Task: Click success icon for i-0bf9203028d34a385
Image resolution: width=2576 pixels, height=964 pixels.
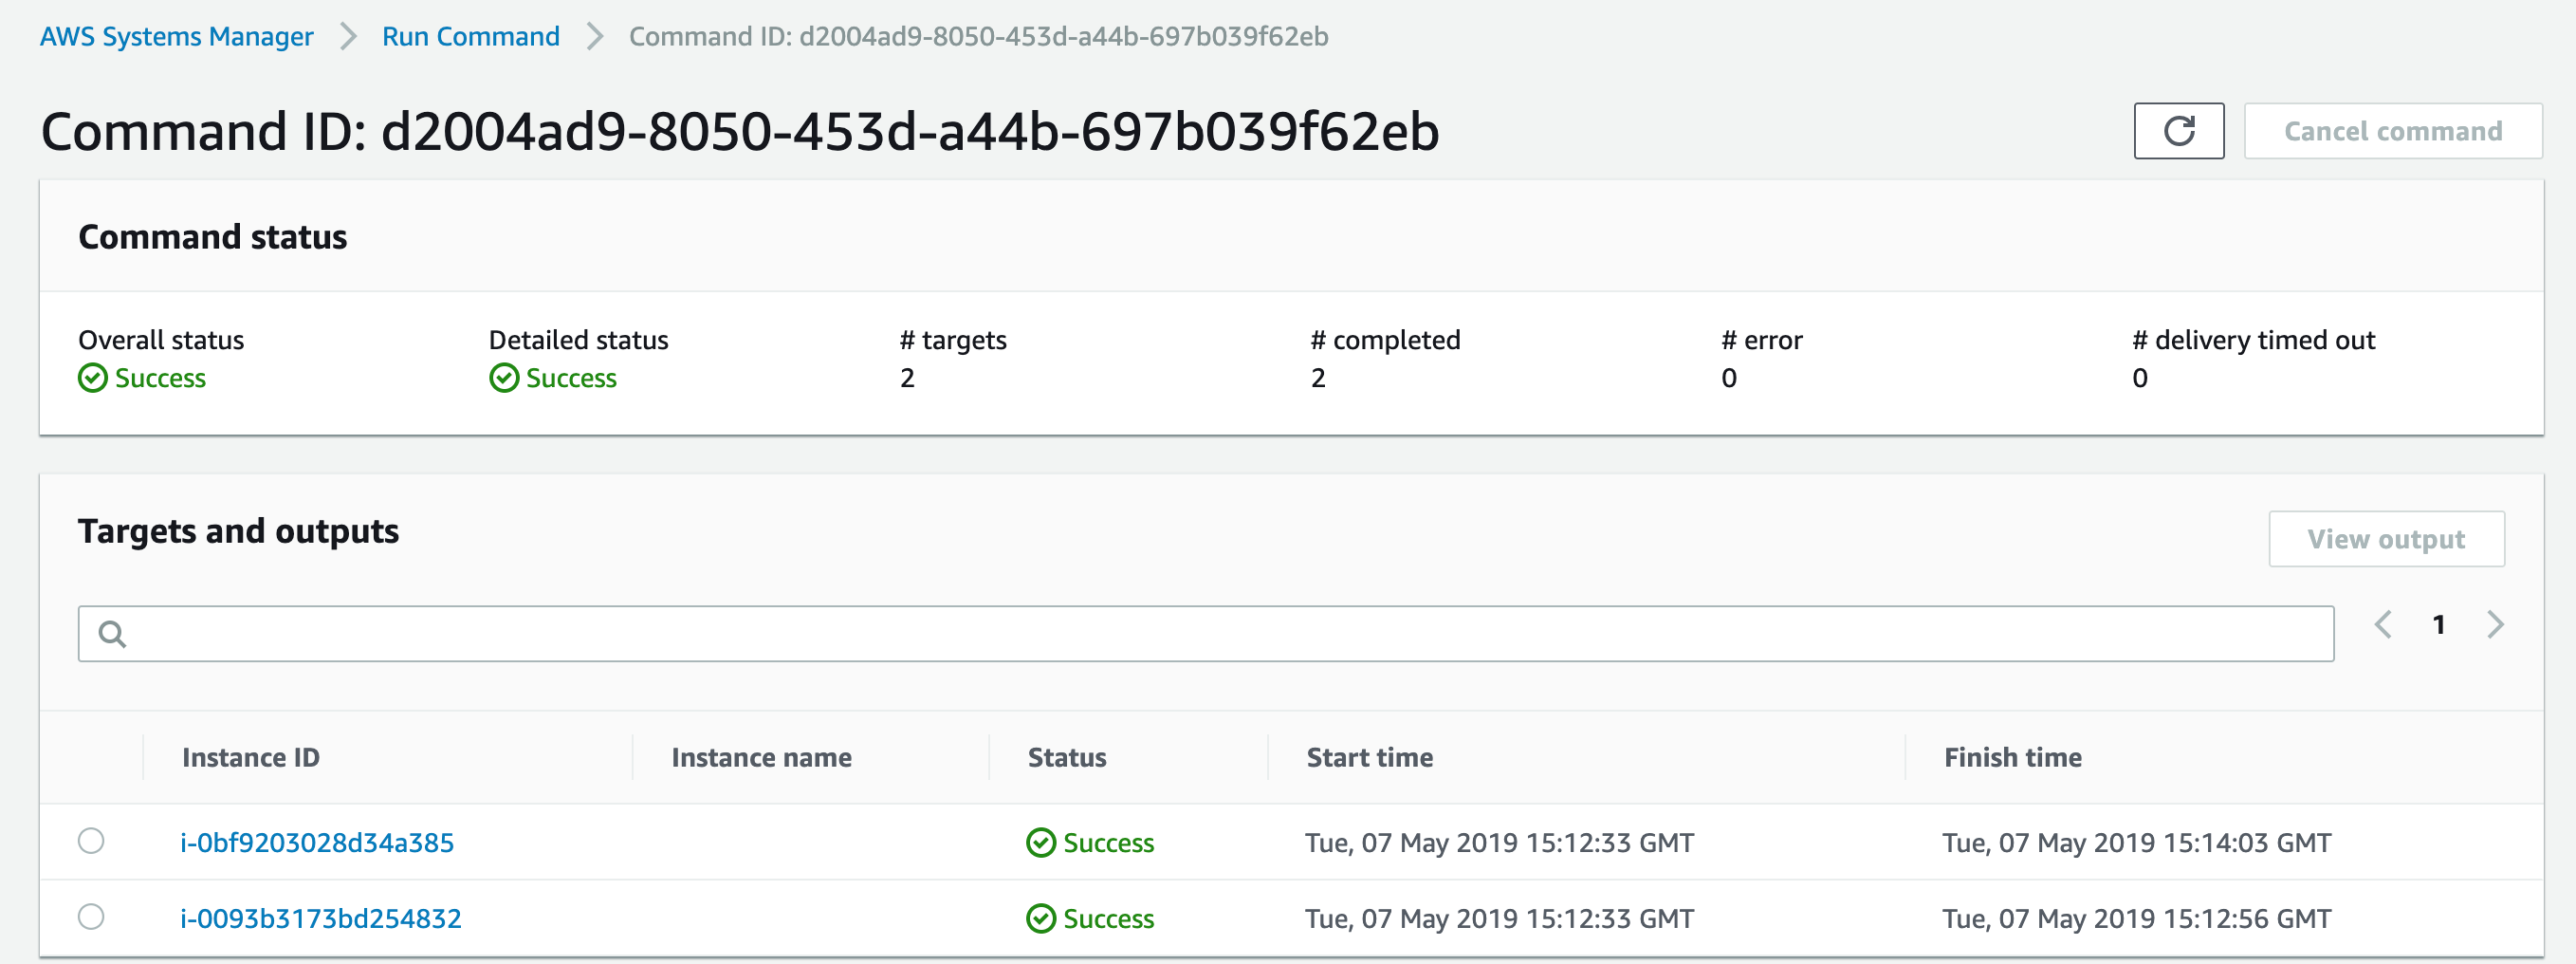Action: tap(1041, 843)
